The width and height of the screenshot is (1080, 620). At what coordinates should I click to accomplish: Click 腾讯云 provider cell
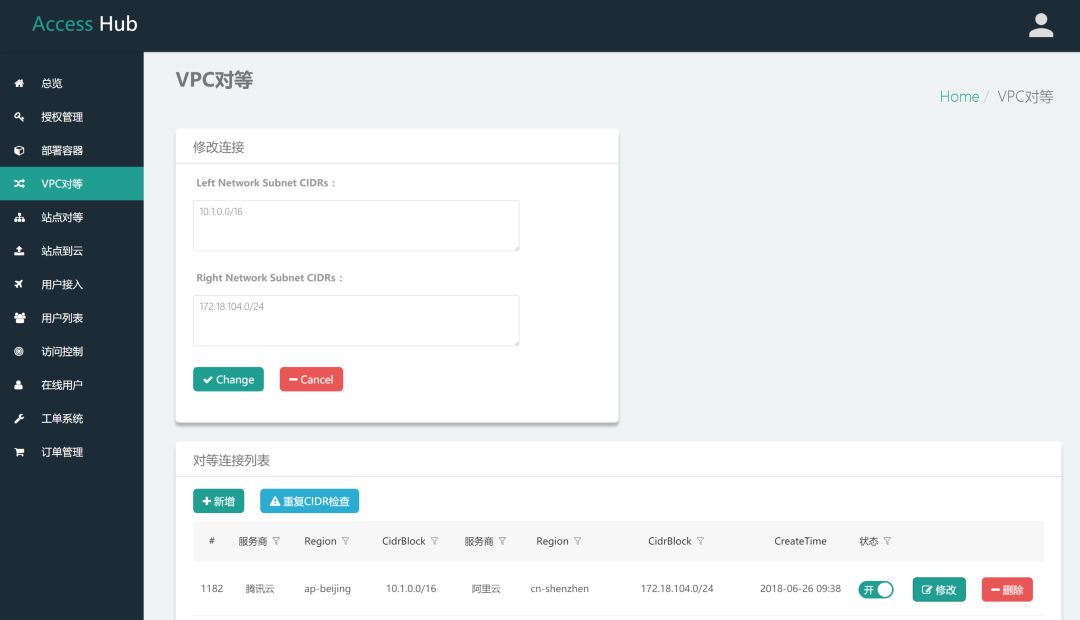pyautogui.click(x=260, y=589)
